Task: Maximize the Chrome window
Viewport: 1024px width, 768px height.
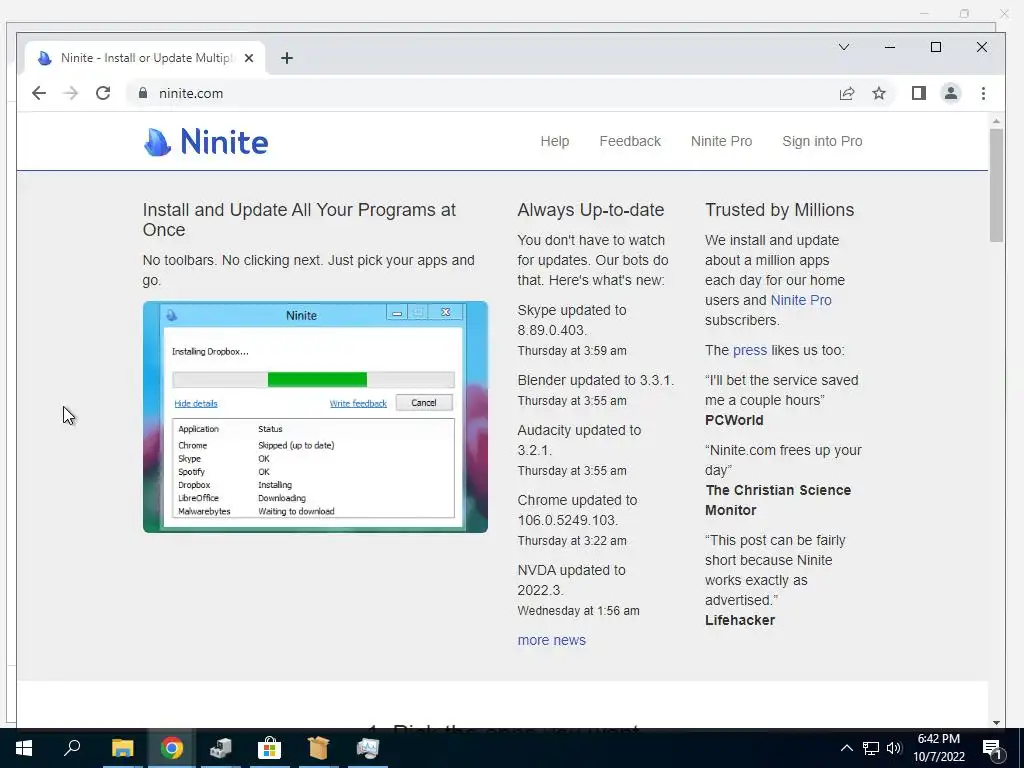Action: click(936, 47)
